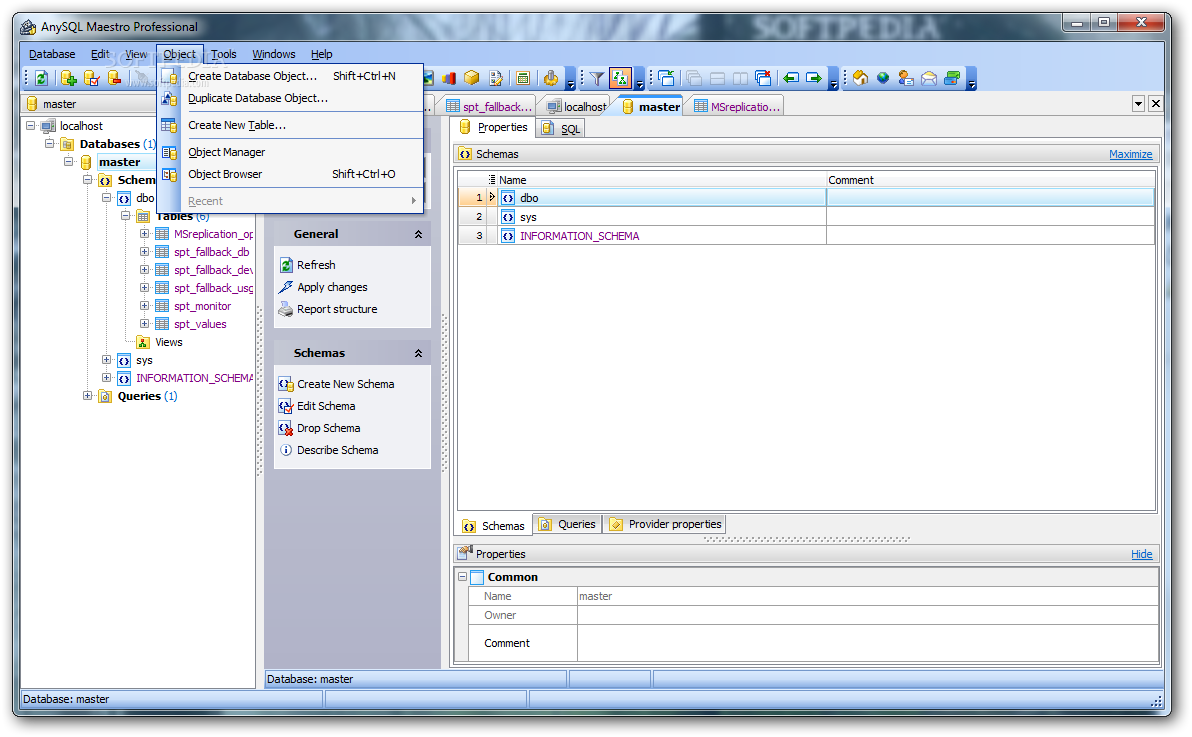Choose Create New Table menu entry
1192x737 pixels.
290,125
